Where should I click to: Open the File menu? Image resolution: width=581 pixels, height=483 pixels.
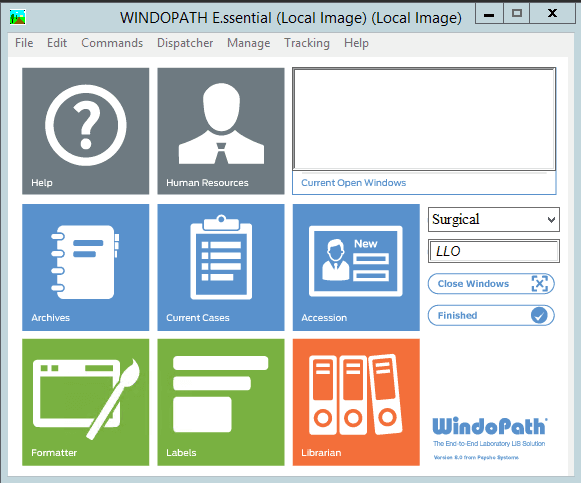coord(24,43)
